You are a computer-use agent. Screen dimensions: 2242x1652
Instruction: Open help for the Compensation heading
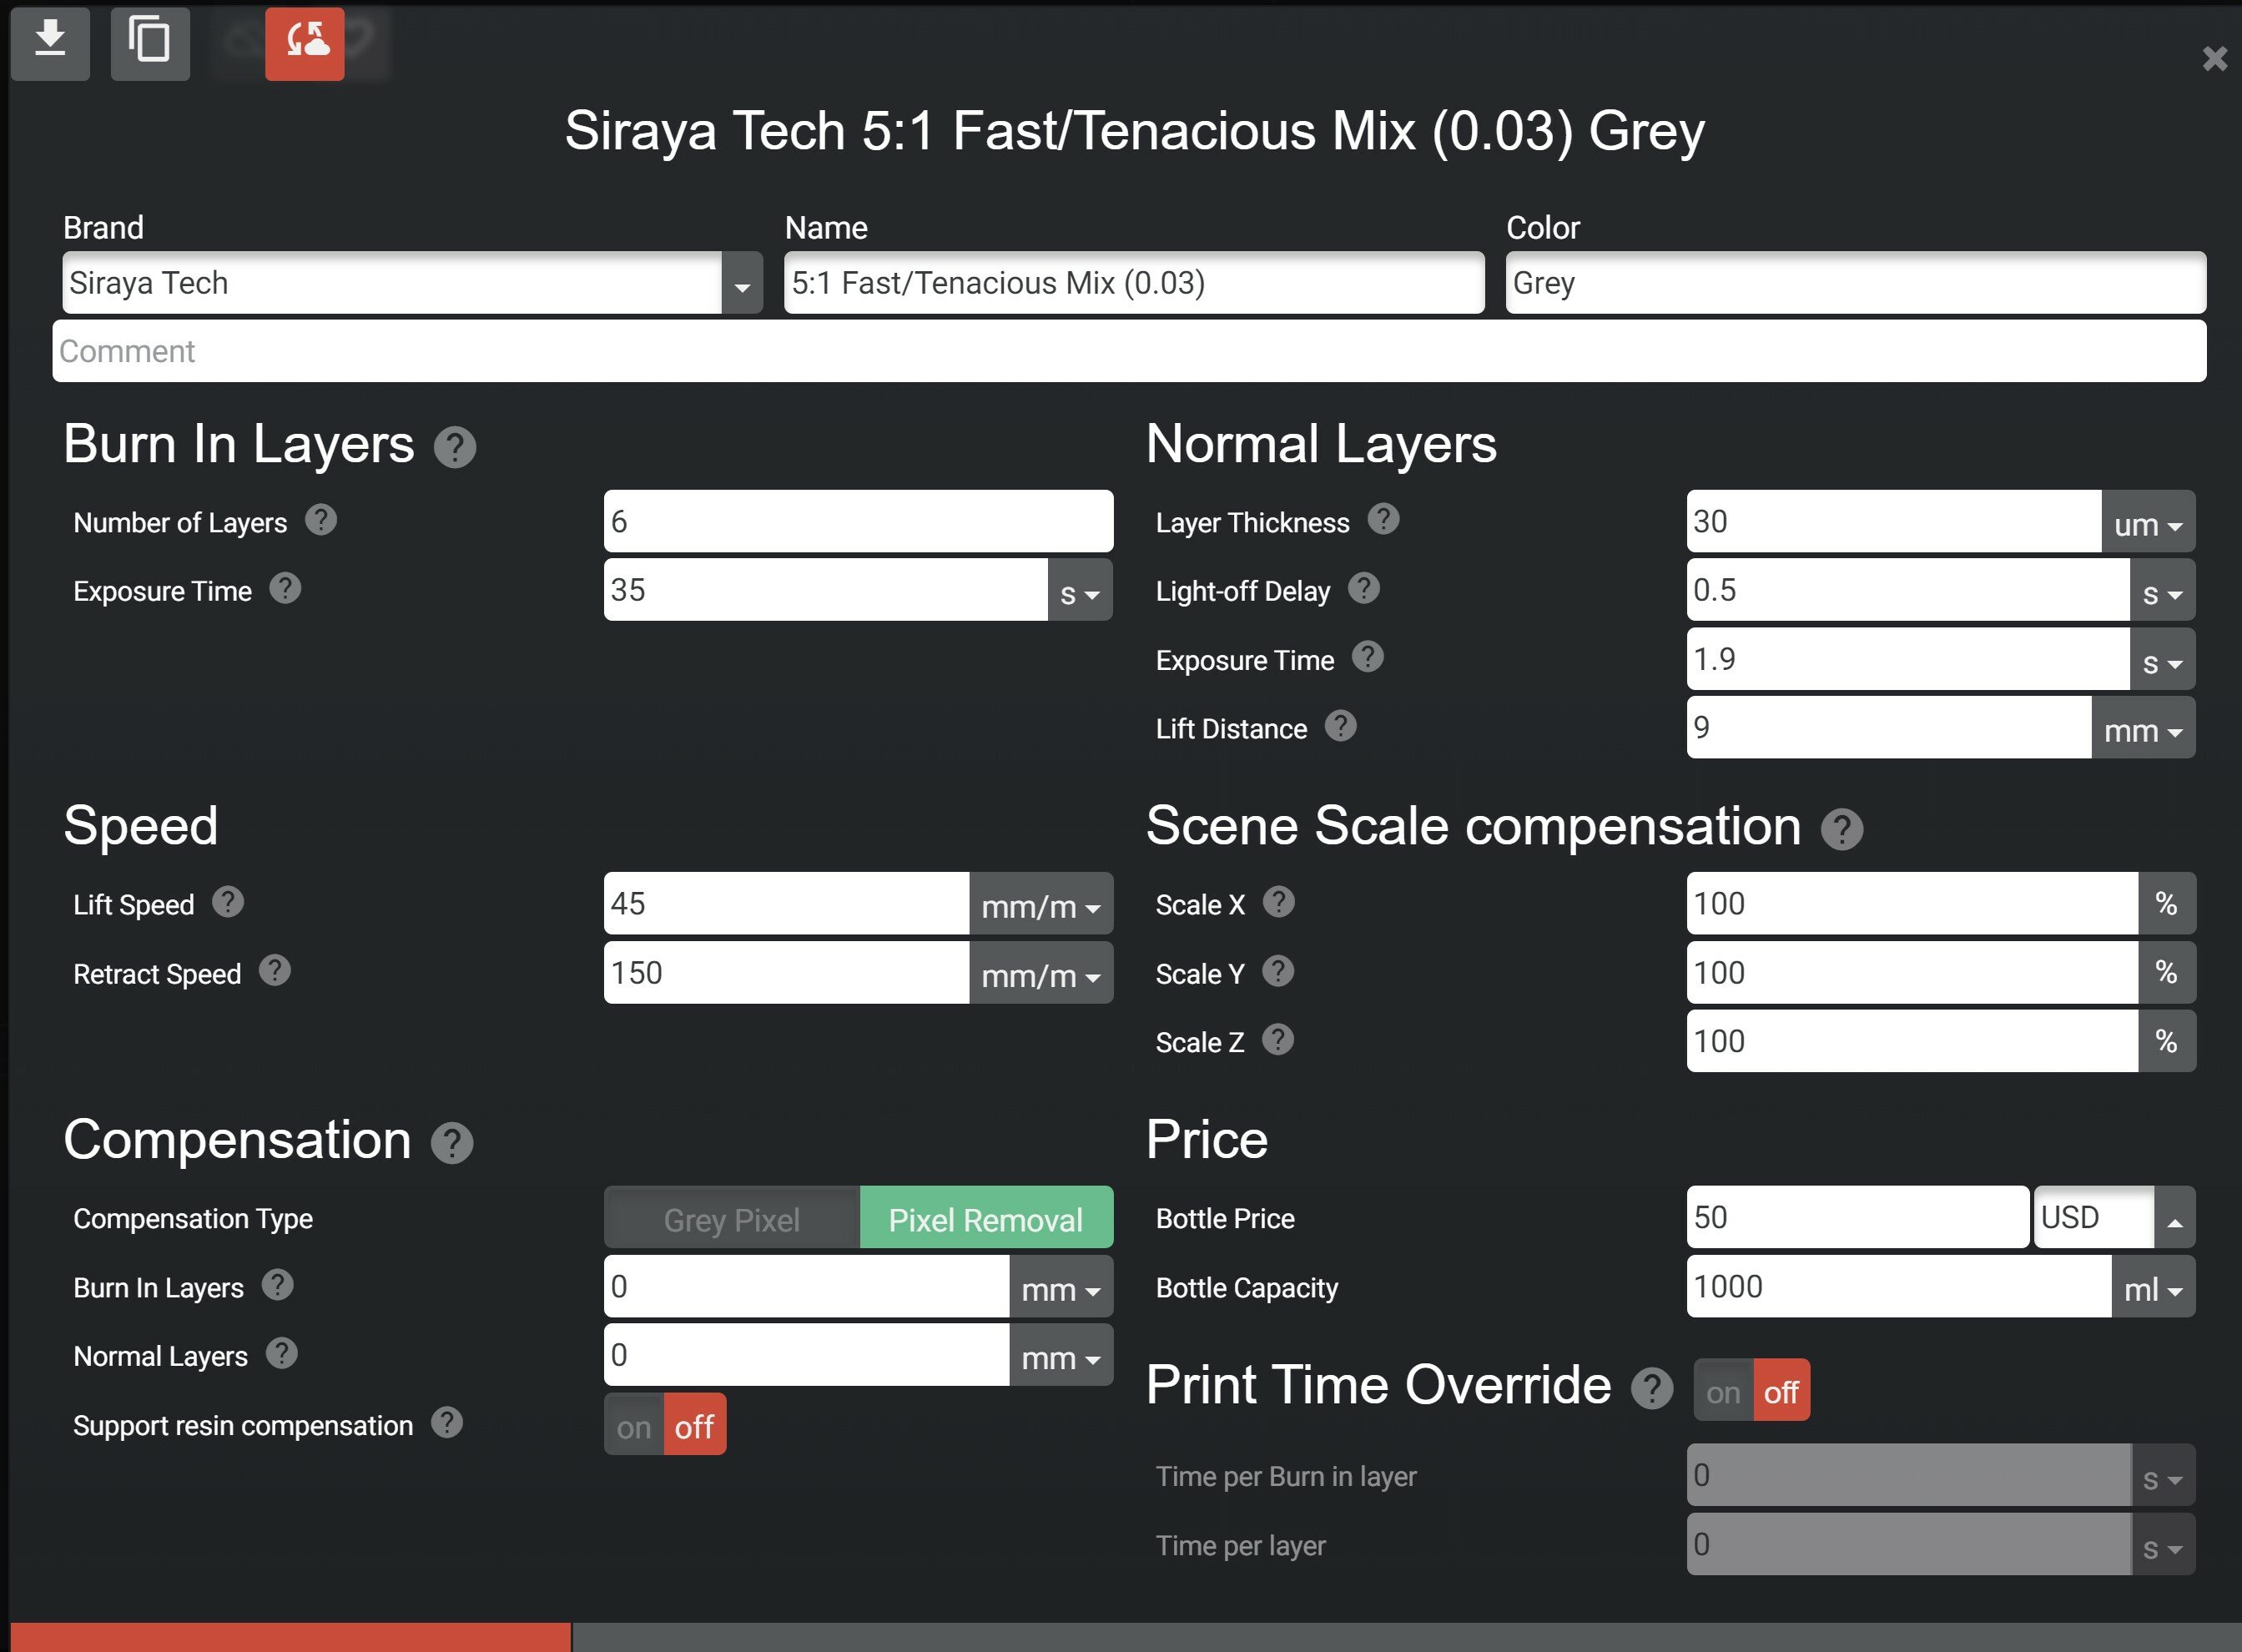[452, 1143]
